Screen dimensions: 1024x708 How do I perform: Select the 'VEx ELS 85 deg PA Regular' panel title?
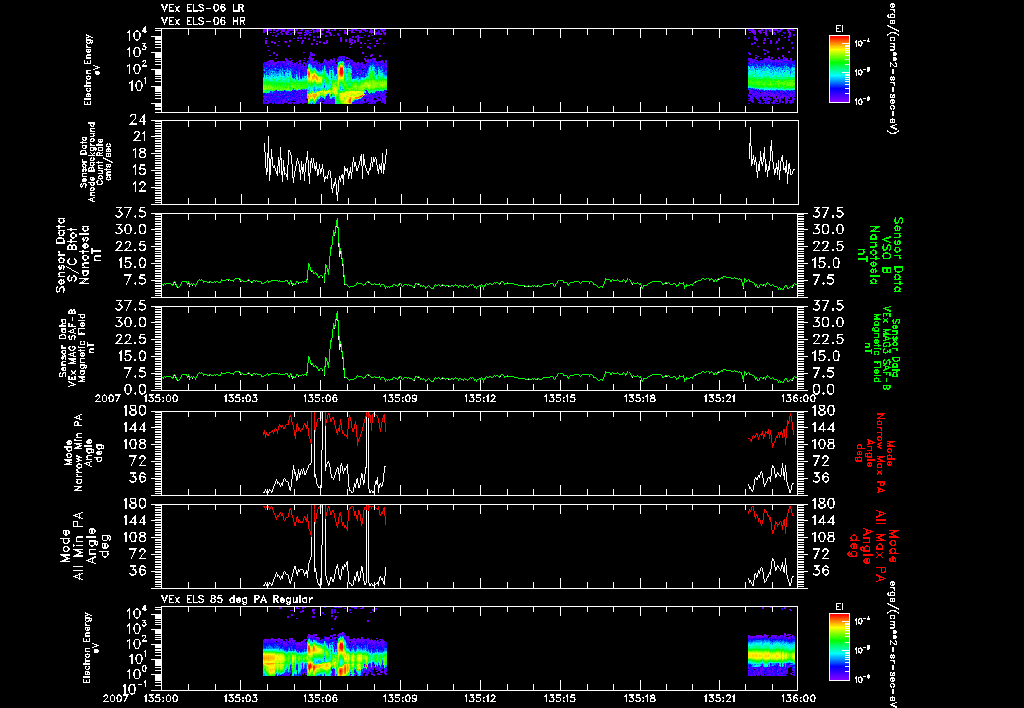(237, 600)
